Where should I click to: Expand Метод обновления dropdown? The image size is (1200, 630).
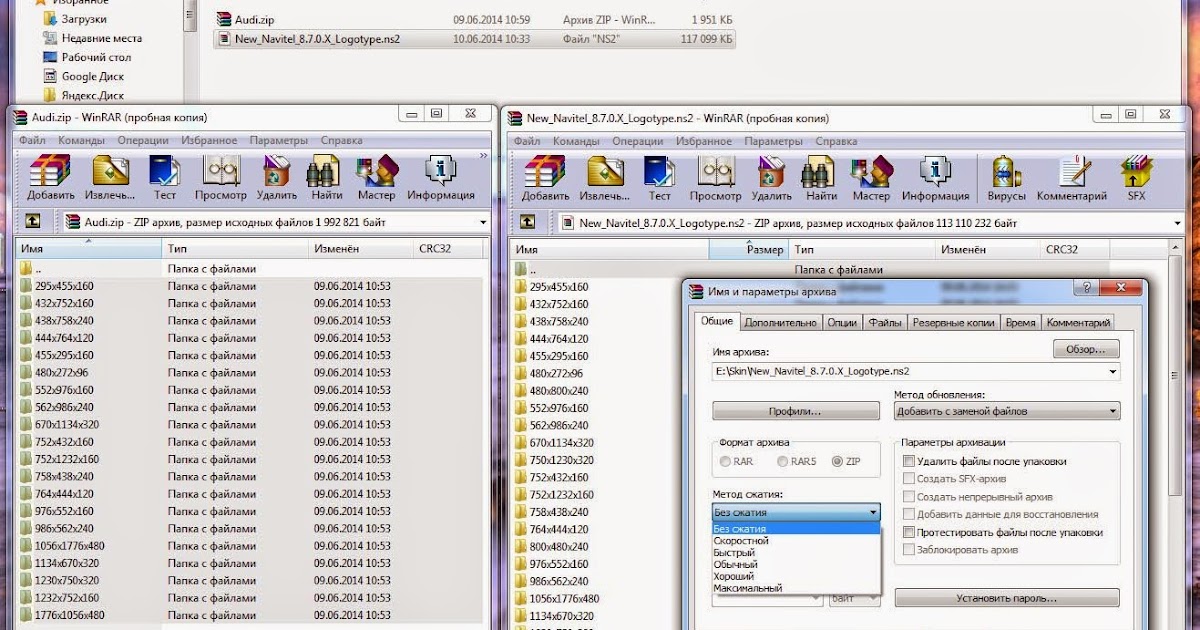point(1112,411)
